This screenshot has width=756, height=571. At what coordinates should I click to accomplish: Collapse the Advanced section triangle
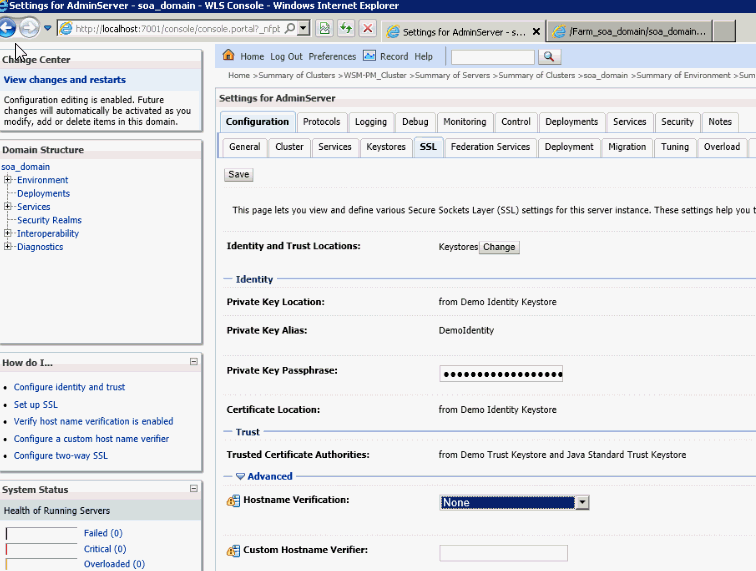240,476
